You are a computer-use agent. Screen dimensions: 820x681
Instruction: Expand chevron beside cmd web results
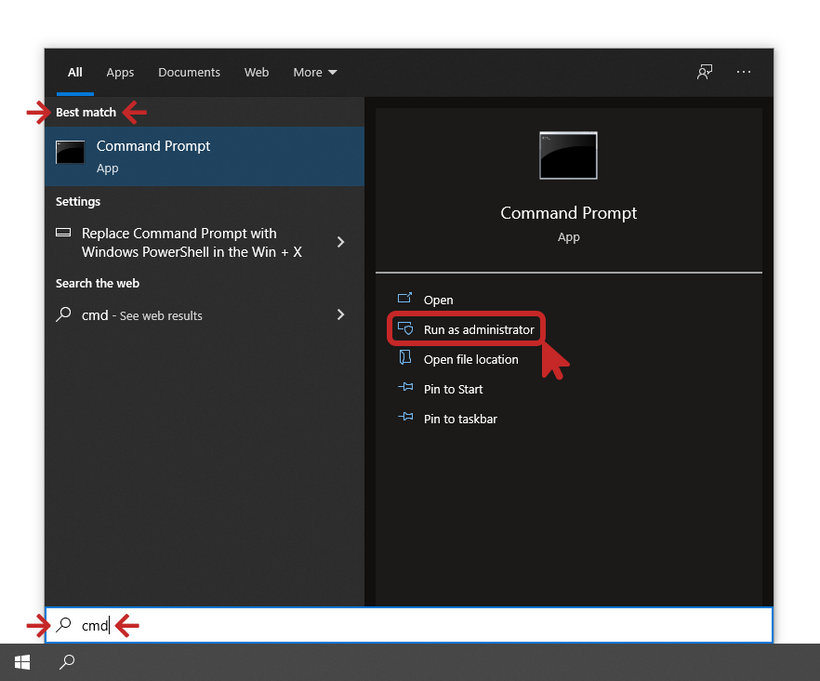click(x=341, y=315)
